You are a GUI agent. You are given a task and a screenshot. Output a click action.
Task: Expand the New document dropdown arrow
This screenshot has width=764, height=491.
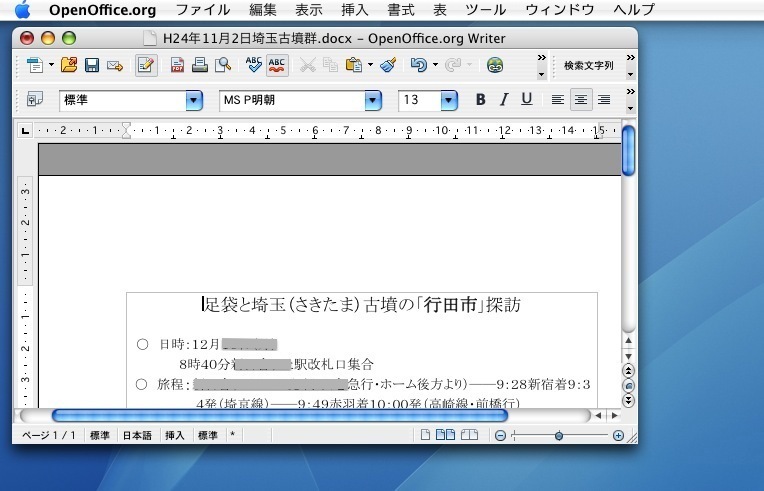click(51, 65)
